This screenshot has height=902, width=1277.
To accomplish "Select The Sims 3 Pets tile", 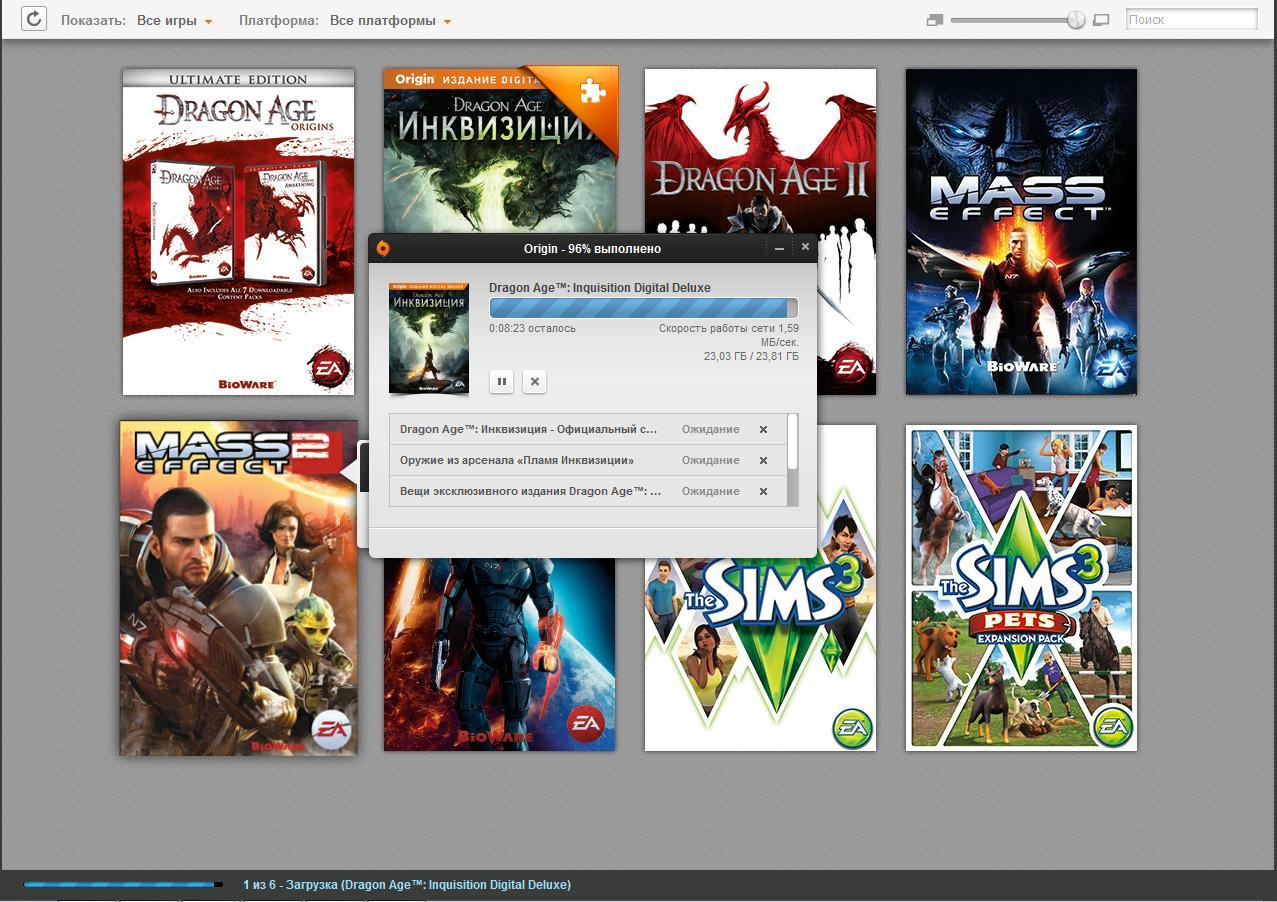I will tap(1021, 588).
